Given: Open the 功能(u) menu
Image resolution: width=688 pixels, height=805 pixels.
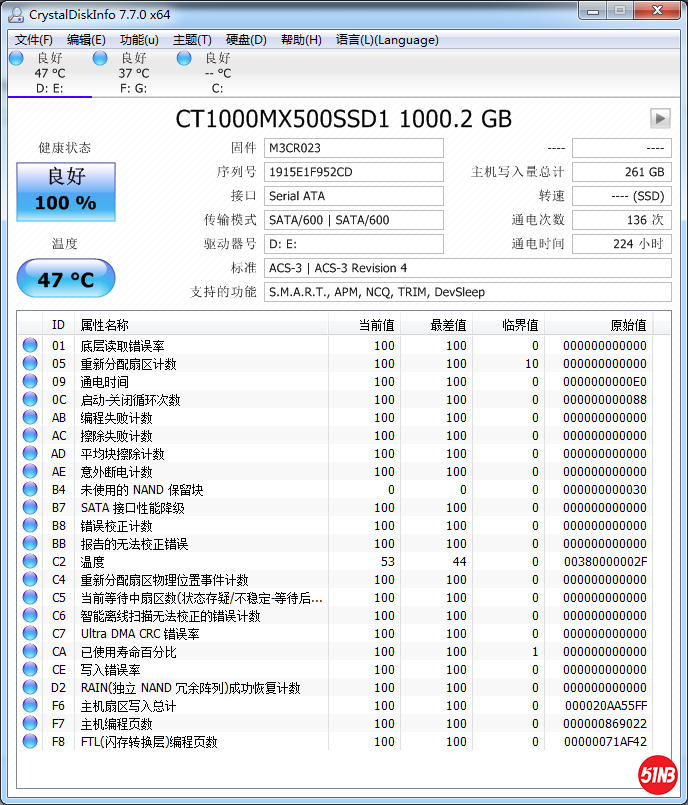Looking at the screenshot, I should point(139,40).
